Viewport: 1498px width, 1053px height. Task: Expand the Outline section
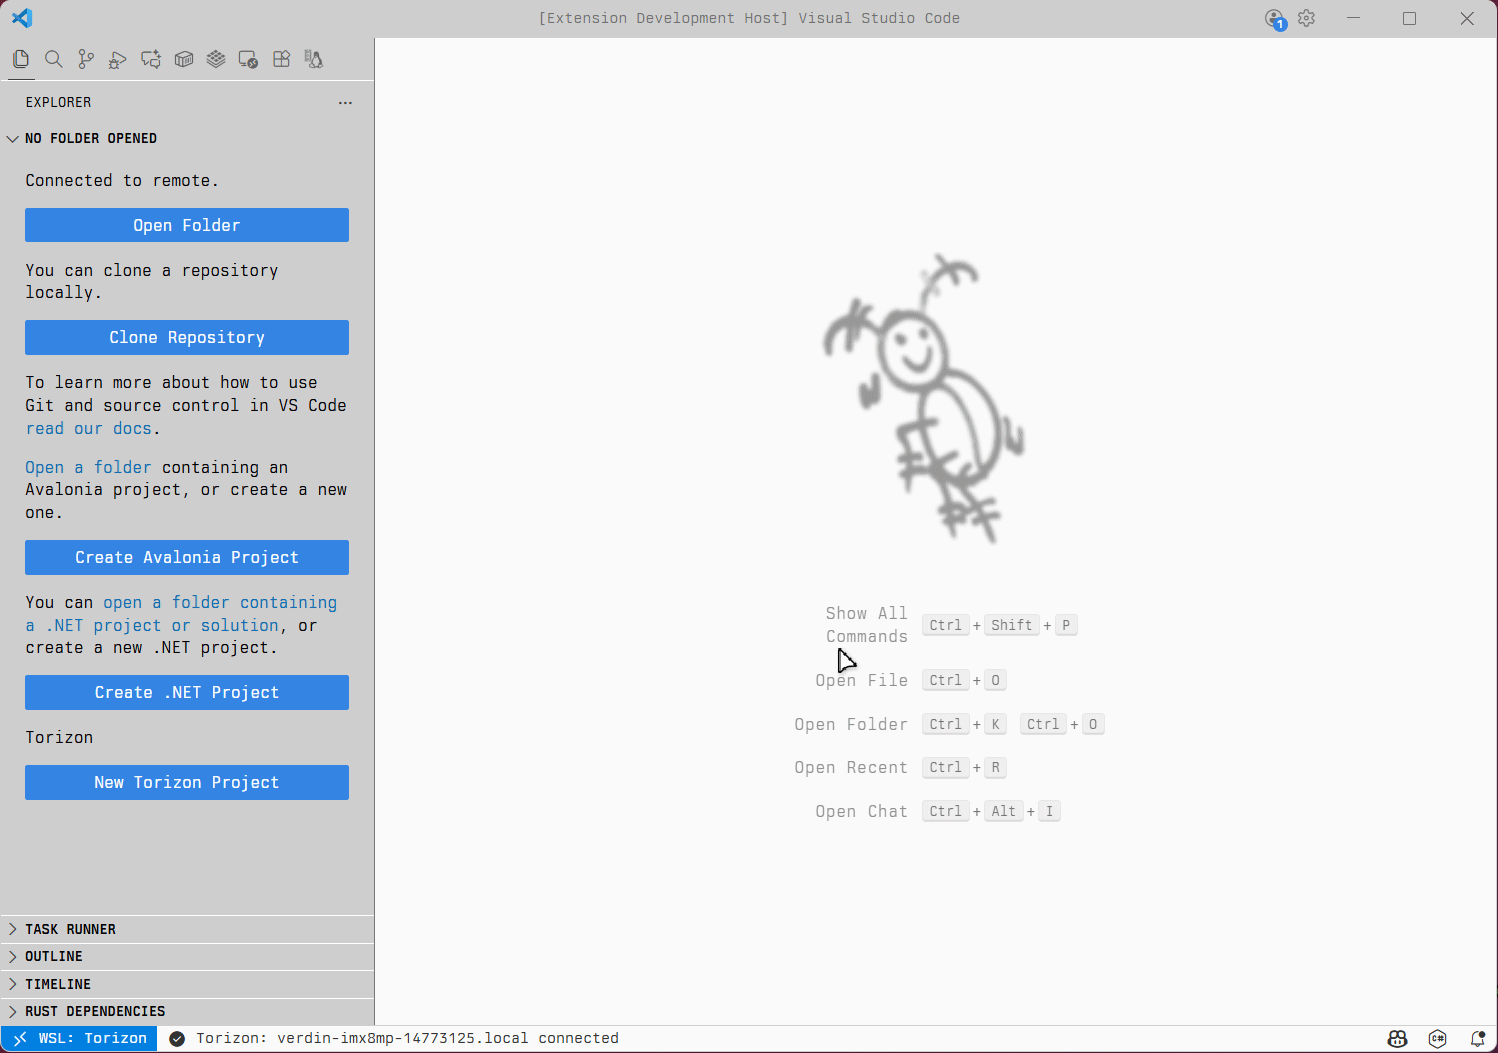click(x=54, y=957)
